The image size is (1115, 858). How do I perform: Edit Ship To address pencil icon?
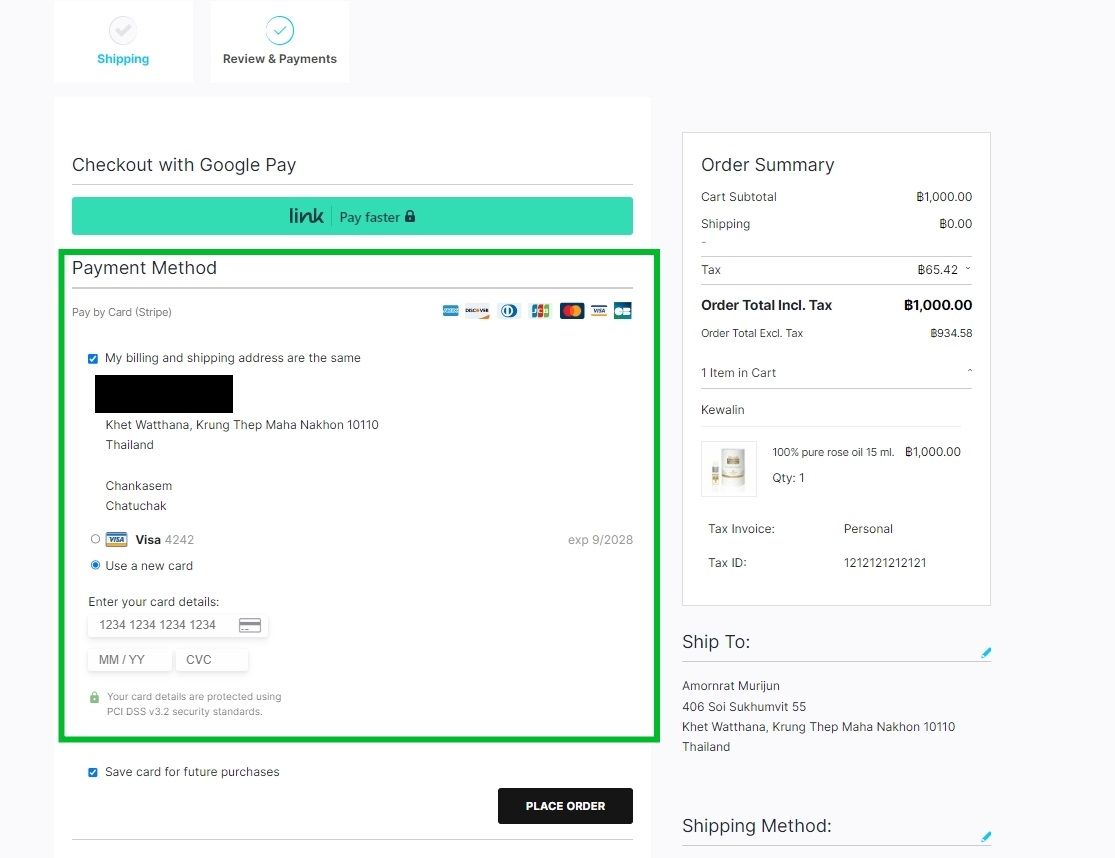pyautogui.click(x=986, y=653)
